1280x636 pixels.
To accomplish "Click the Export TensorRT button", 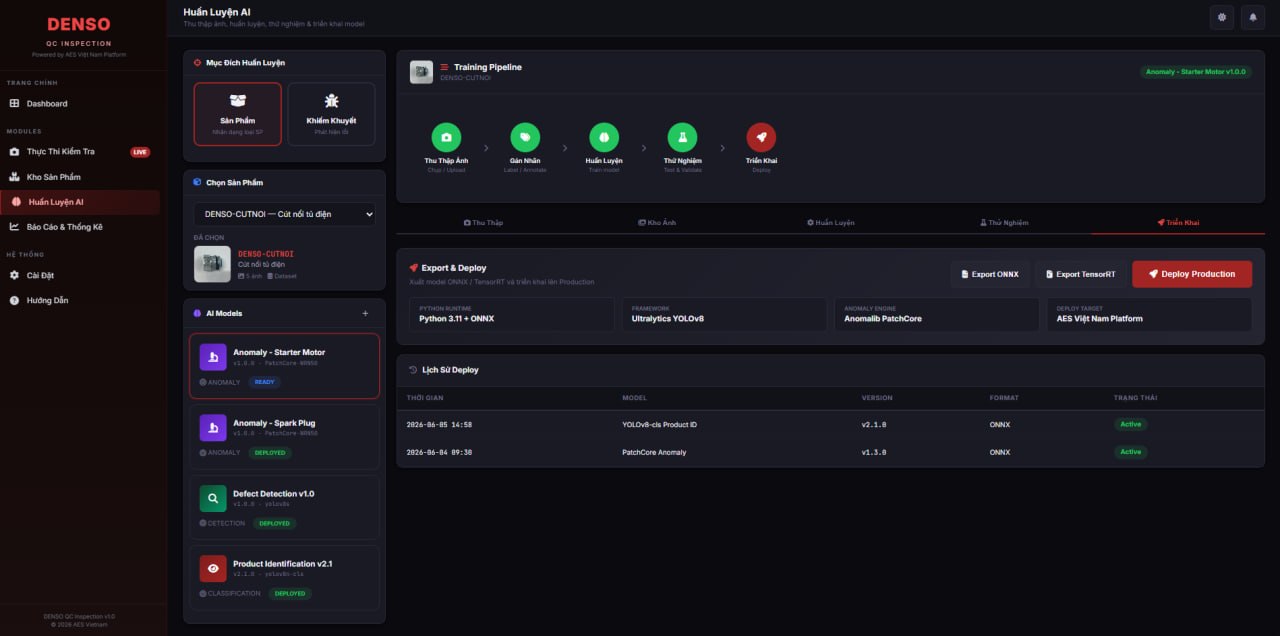I will [x=1080, y=274].
